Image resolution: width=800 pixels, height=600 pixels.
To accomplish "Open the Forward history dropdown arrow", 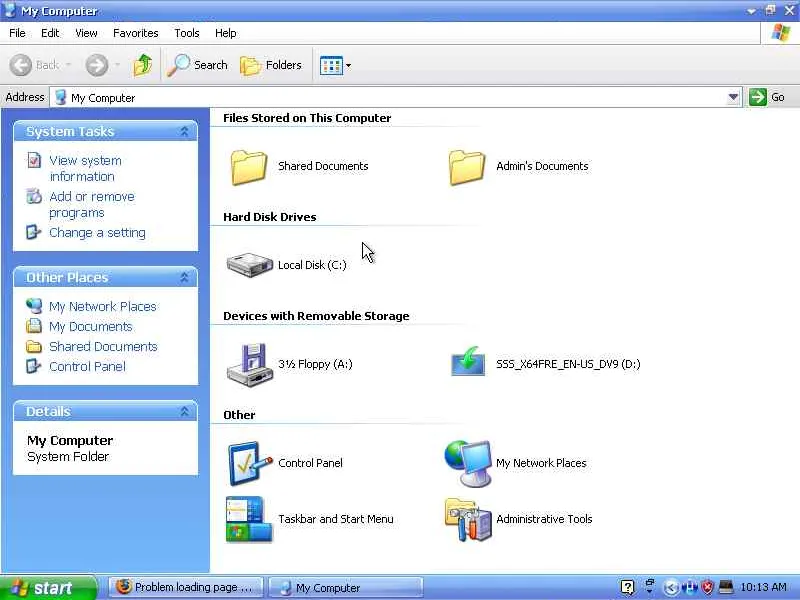I will click(x=117, y=65).
